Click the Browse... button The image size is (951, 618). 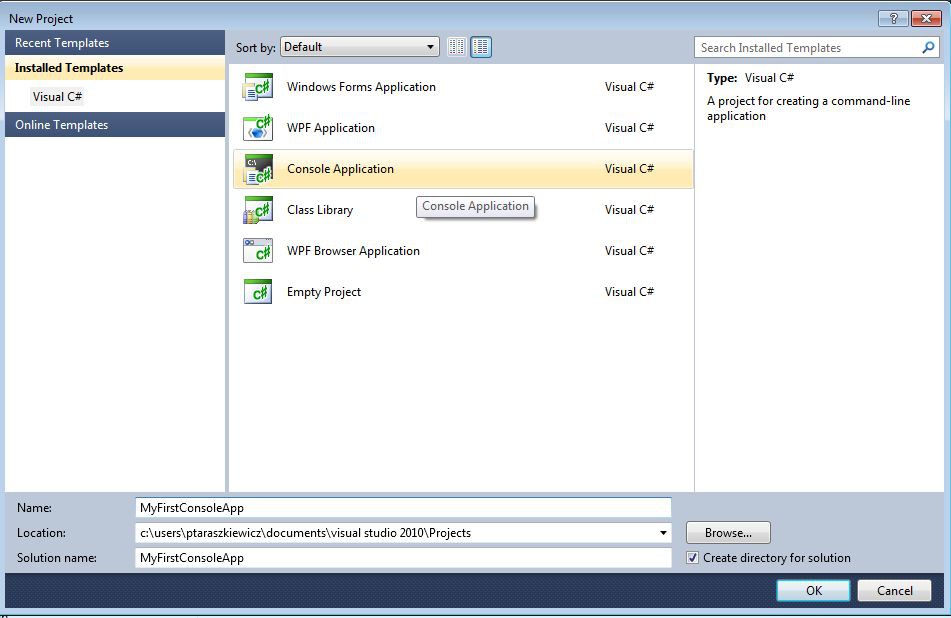728,533
